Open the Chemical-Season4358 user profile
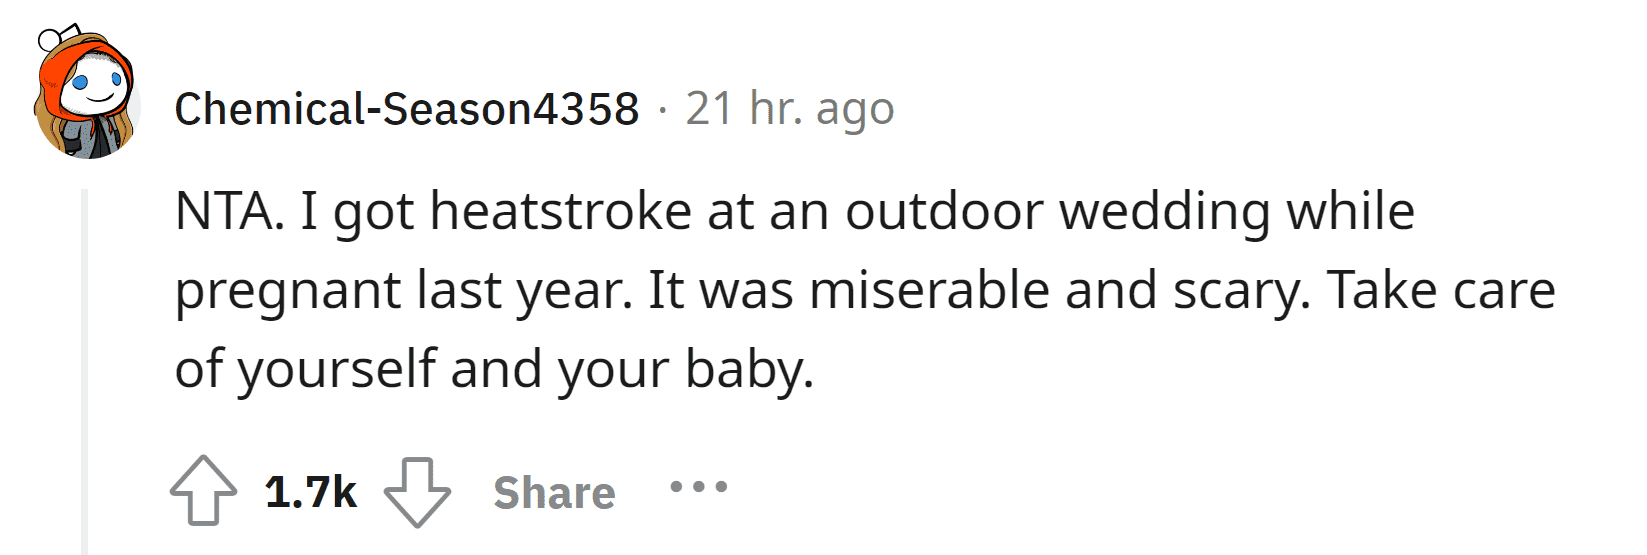Image resolution: width=1647 pixels, height=555 pixels. (406, 108)
